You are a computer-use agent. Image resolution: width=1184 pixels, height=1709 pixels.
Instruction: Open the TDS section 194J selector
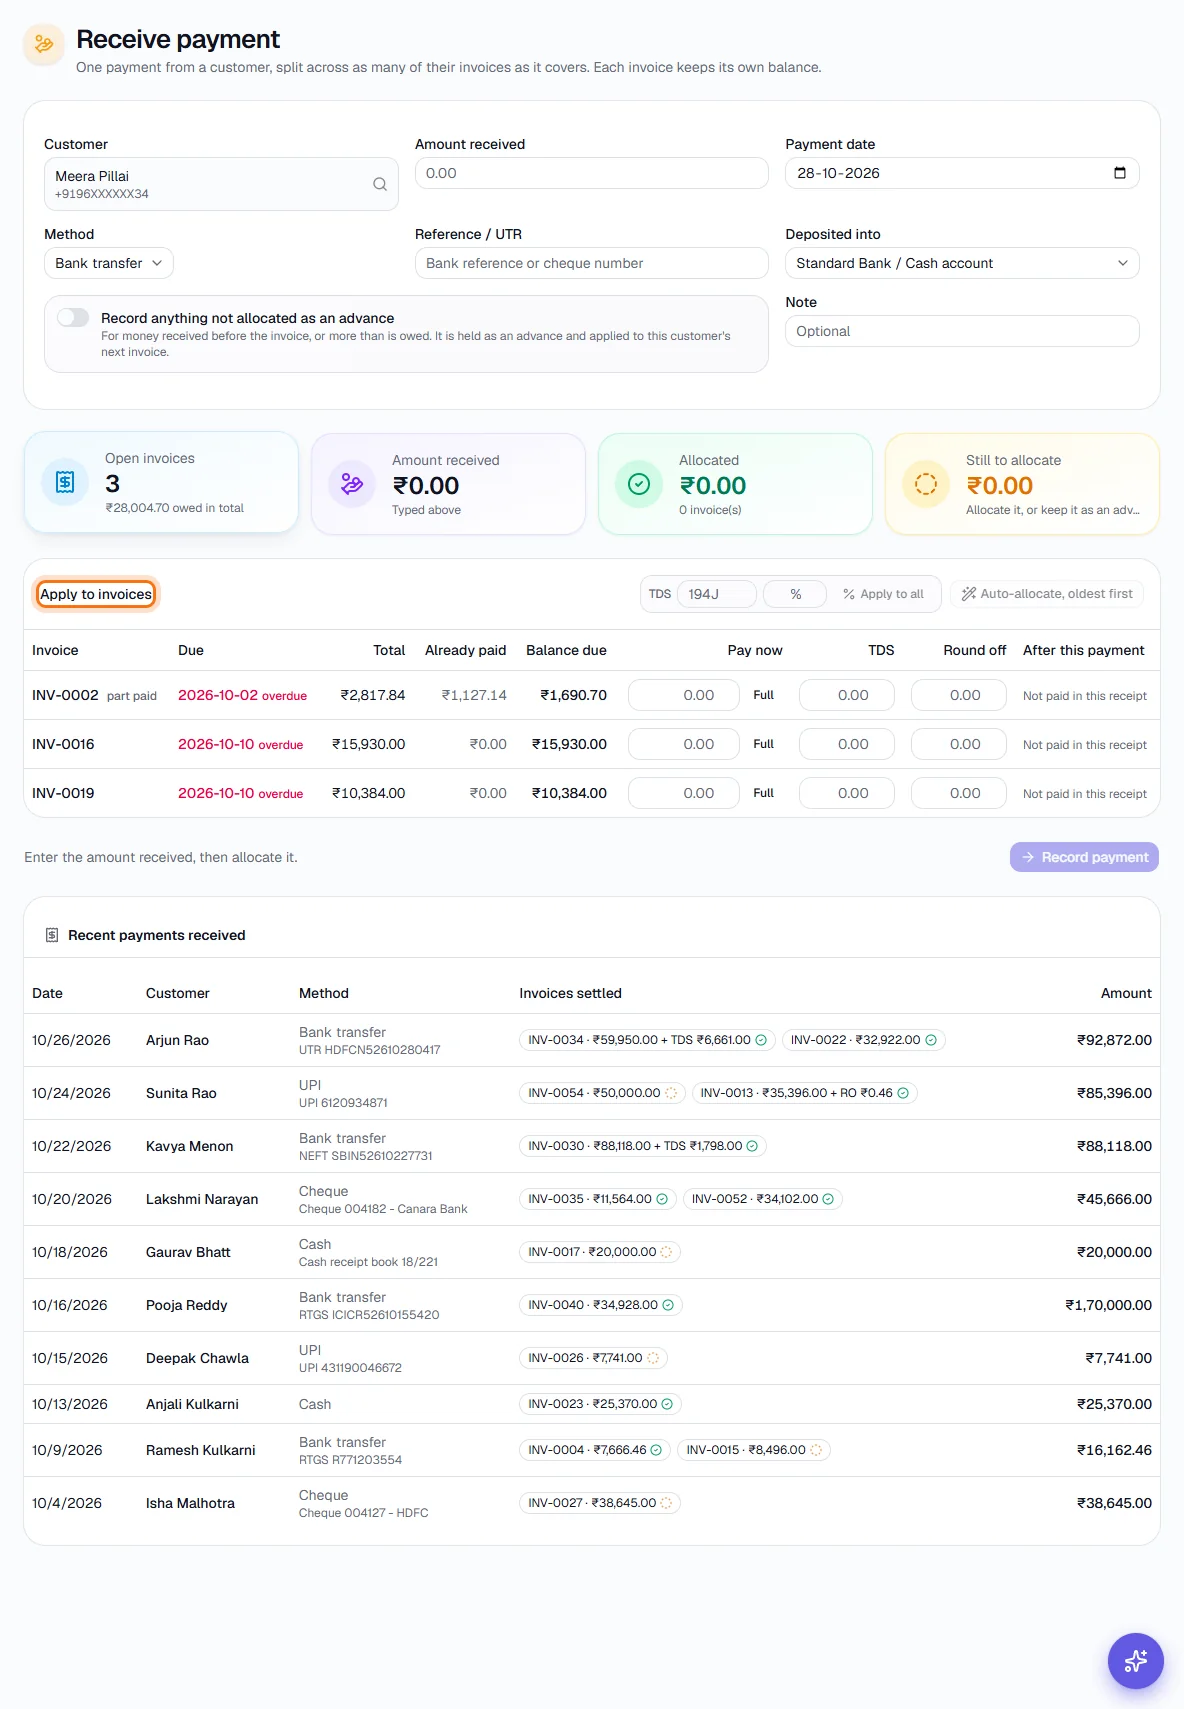pos(717,594)
